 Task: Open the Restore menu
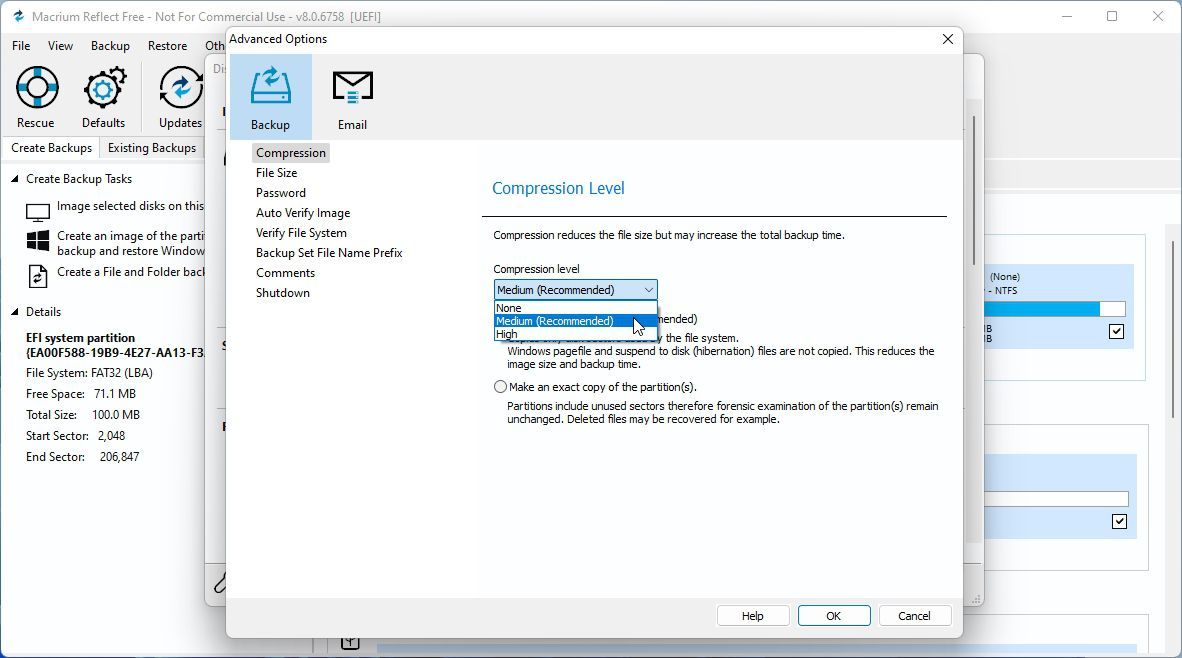point(167,46)
